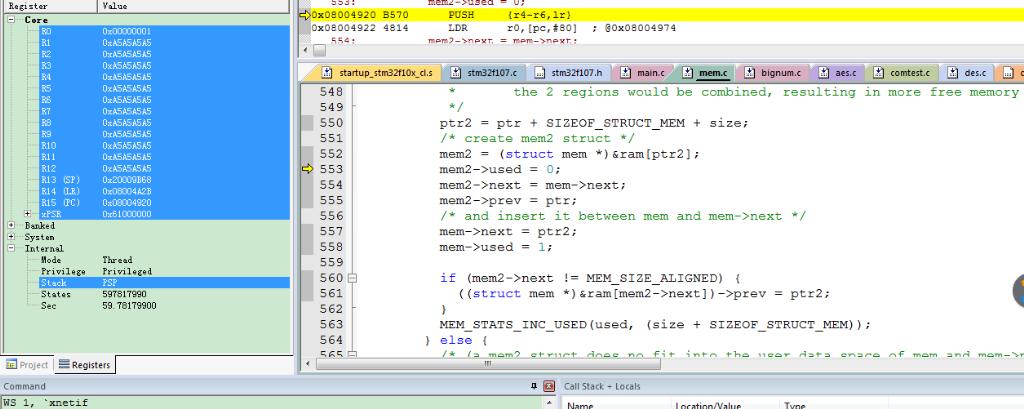
Task: Pin the Command window
Action: coord(534,386)
